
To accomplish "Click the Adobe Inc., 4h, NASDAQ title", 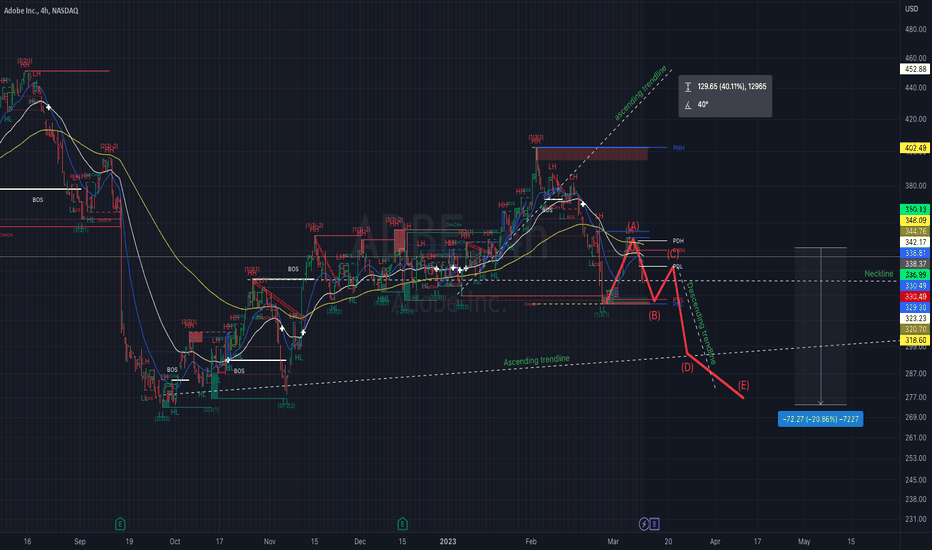I will point(41,11).
